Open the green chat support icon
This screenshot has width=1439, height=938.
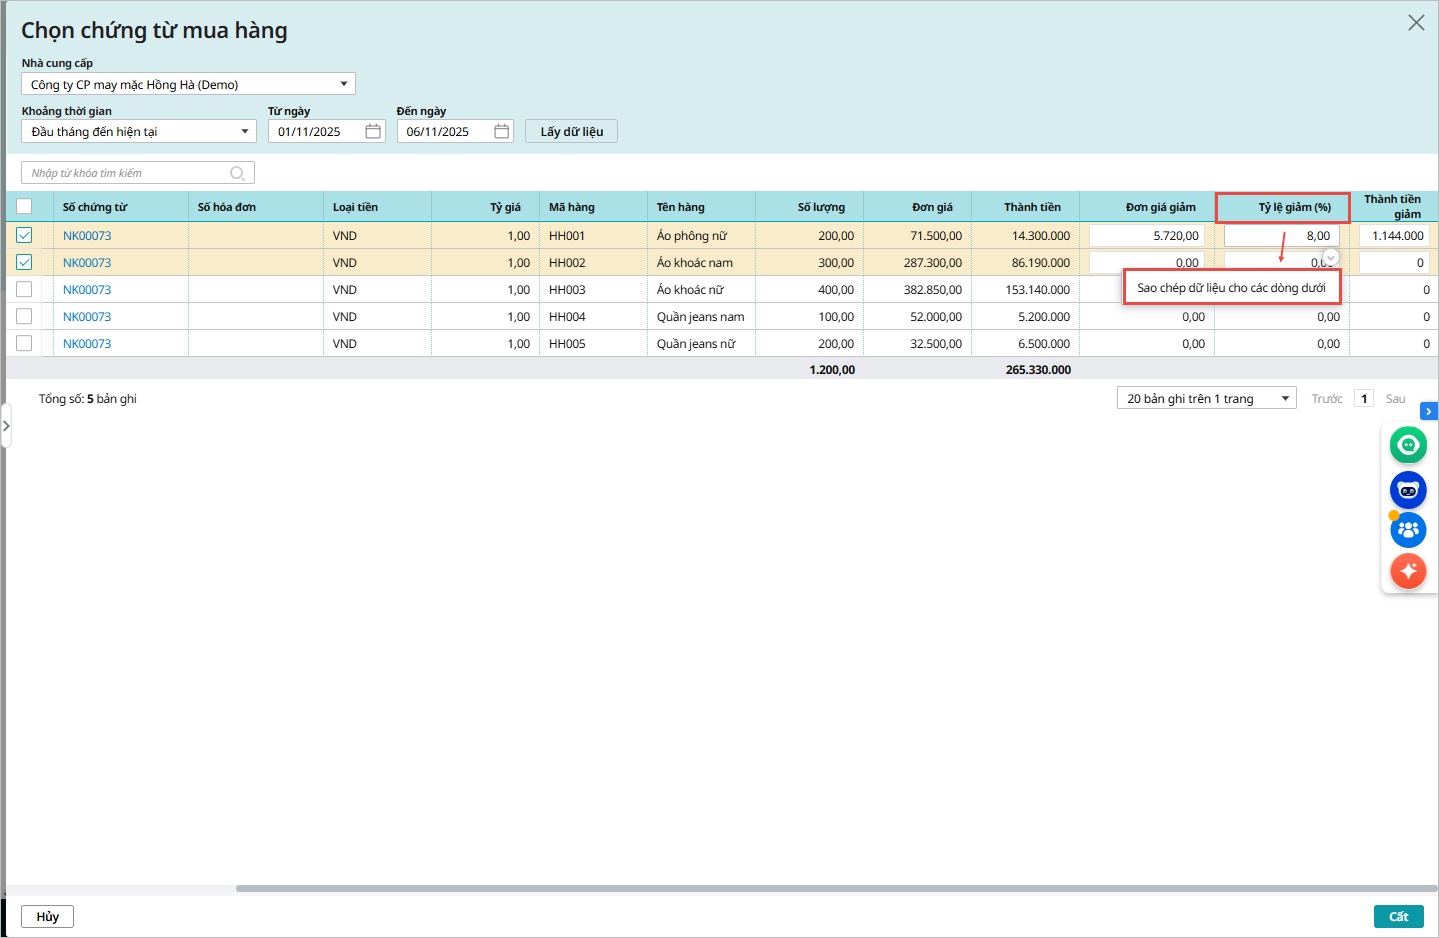tap(1408, 445)
